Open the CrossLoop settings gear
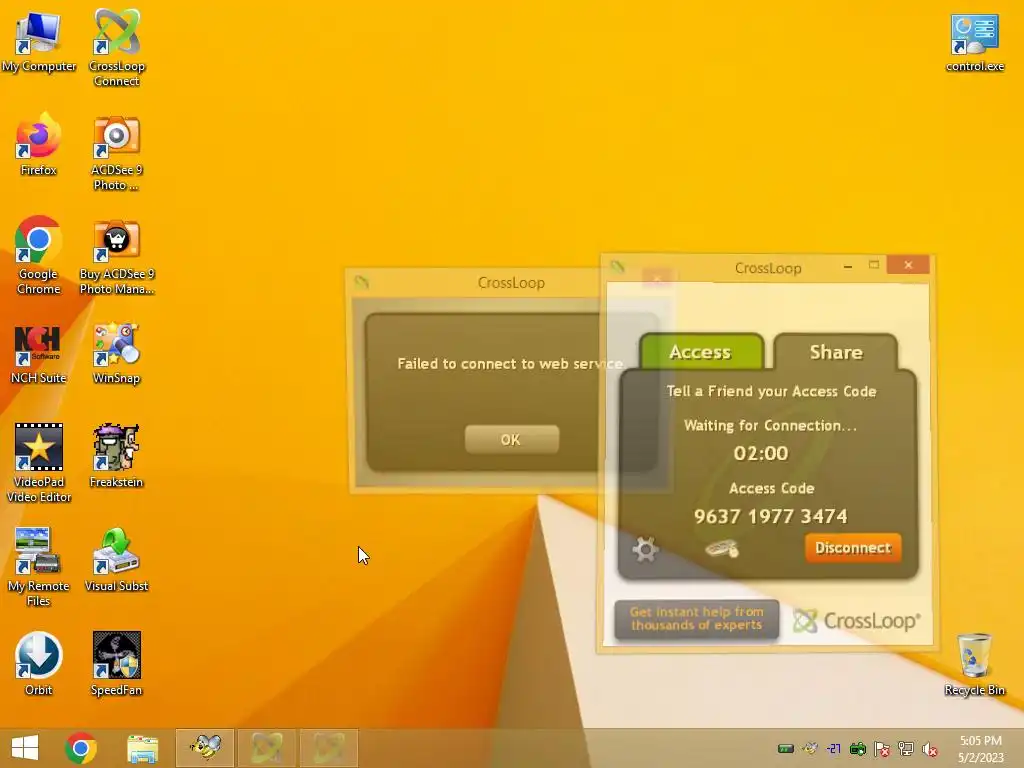This screenshot has height=768, width=1024. pos(645,549)
